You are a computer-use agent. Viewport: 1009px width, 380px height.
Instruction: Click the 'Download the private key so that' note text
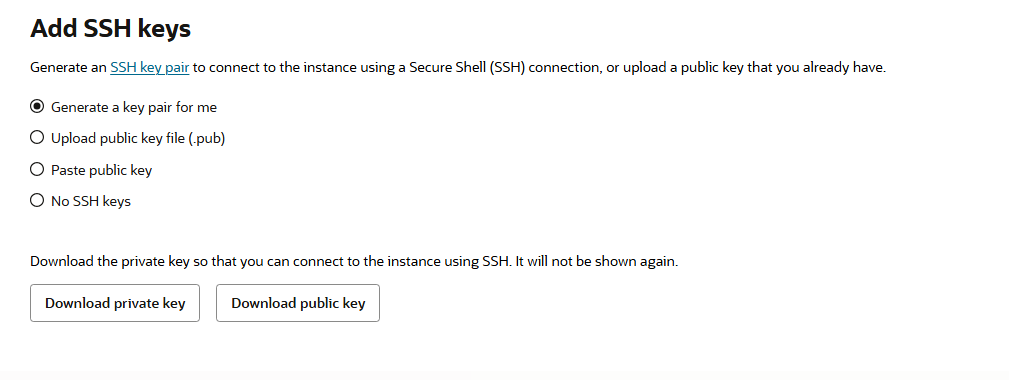tap(118, 262)
